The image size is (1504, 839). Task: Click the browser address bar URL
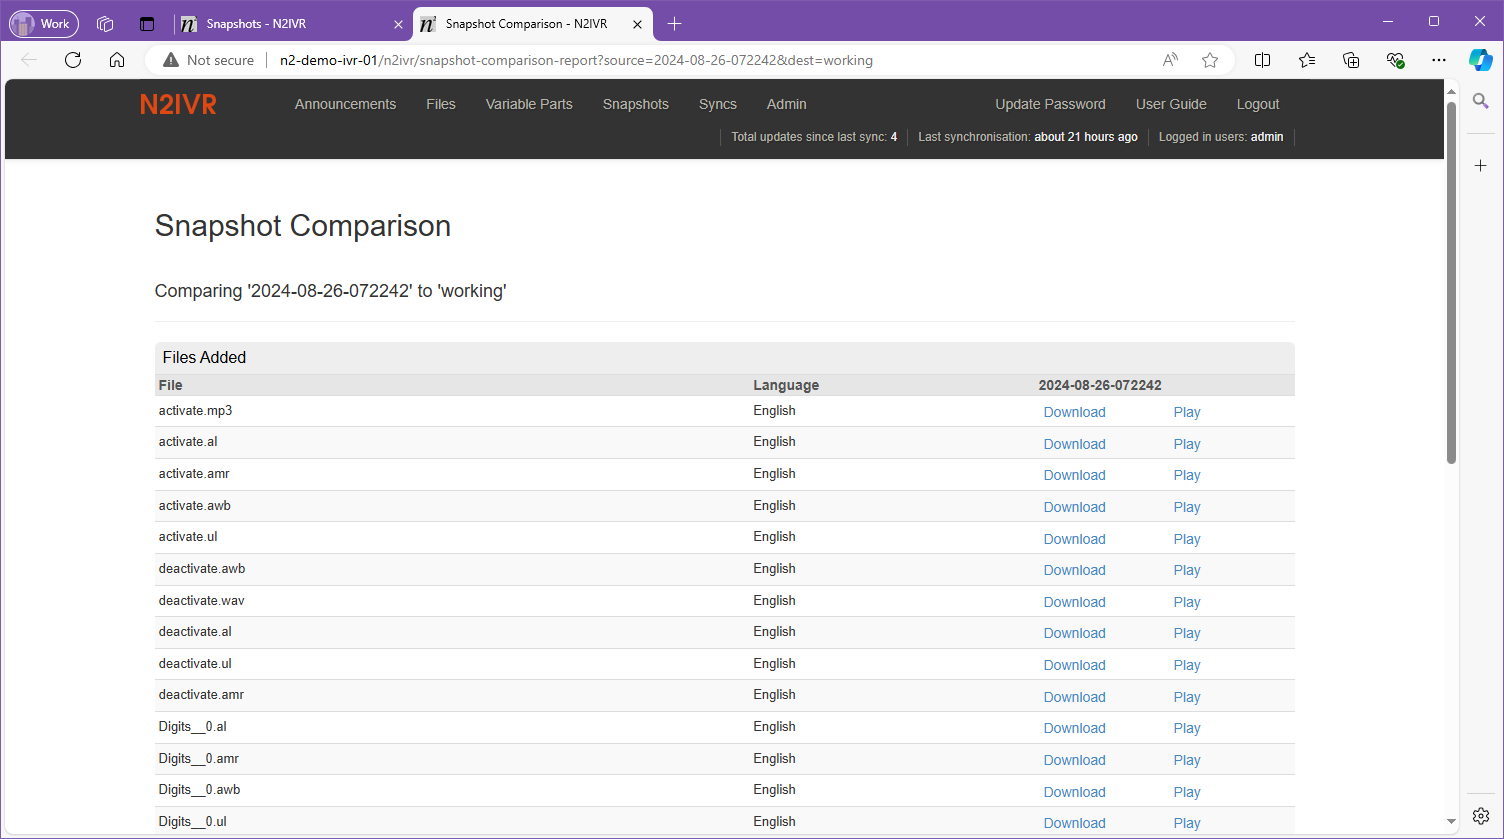coord(576,60)
